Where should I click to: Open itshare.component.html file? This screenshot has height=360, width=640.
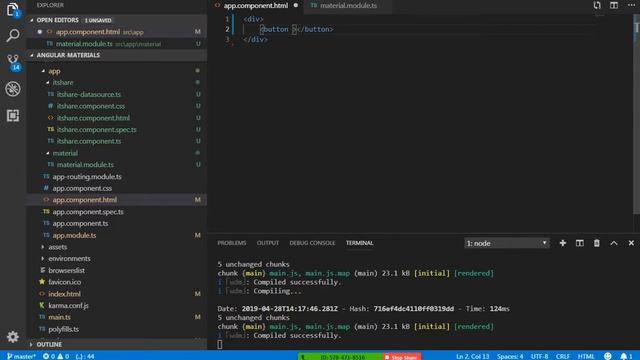click(x=93, y=118)
